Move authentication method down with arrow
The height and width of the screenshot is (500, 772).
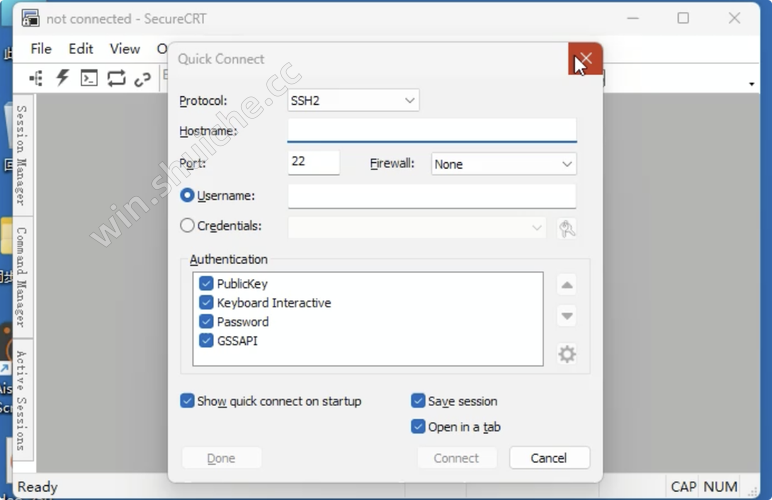[567, 315]
